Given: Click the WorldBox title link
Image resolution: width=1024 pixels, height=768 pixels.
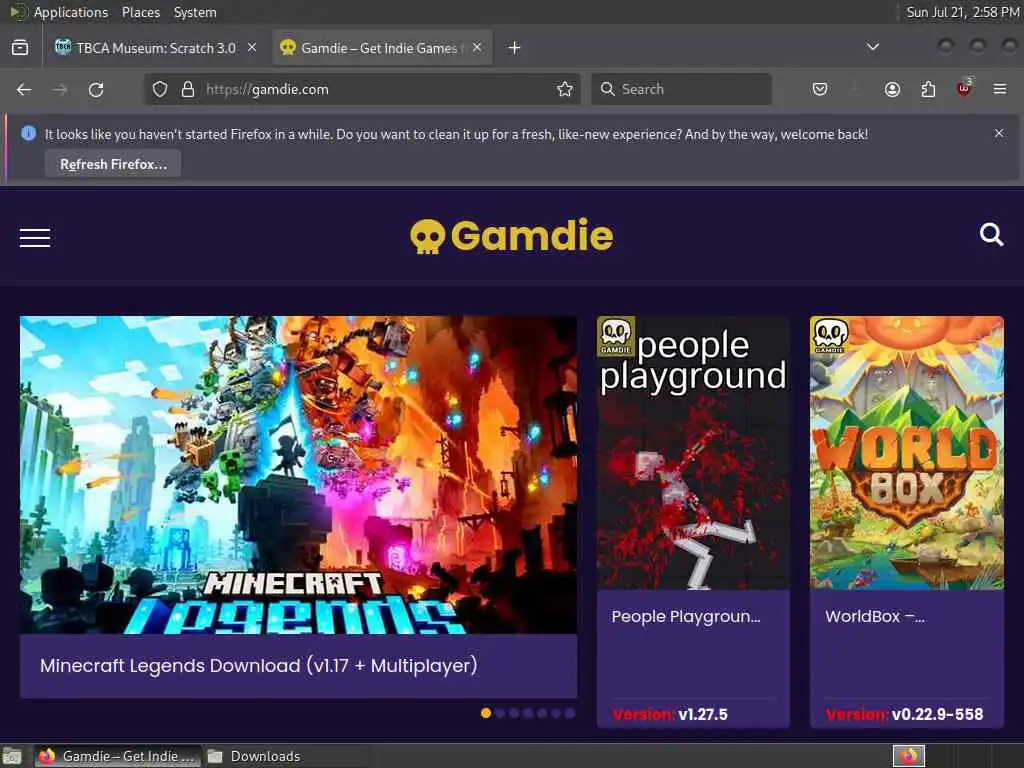Looking at the screenshot, I should (874, 616).
